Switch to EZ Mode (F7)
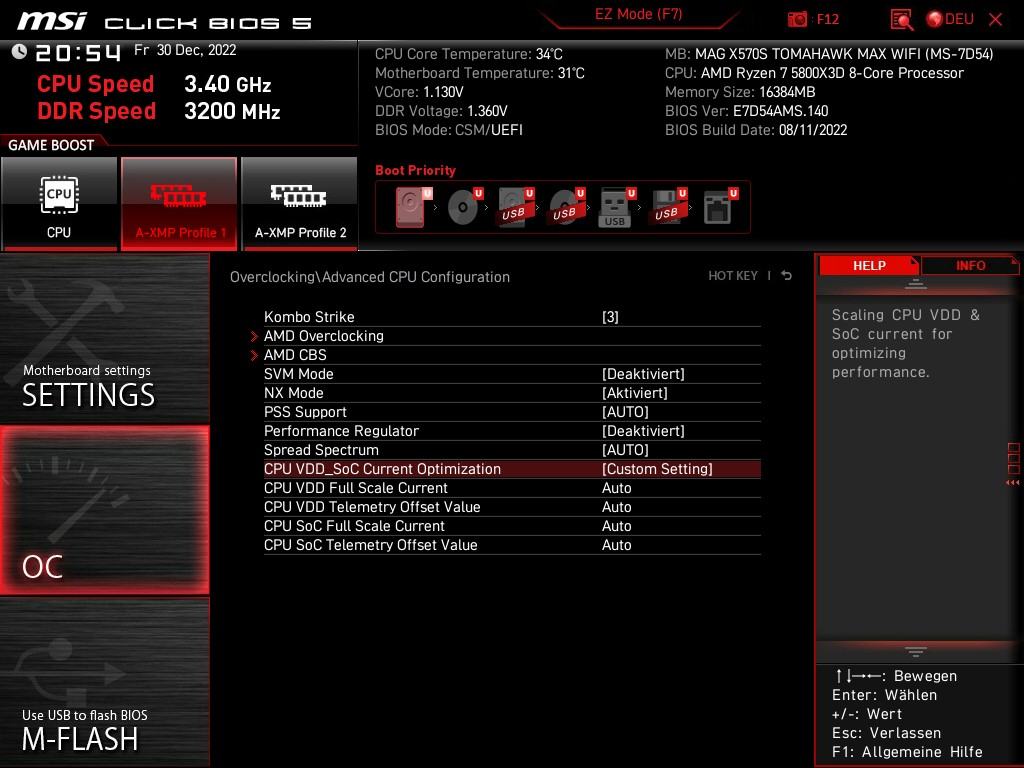This screenshot has height=768, width=1024. point(639,14)
